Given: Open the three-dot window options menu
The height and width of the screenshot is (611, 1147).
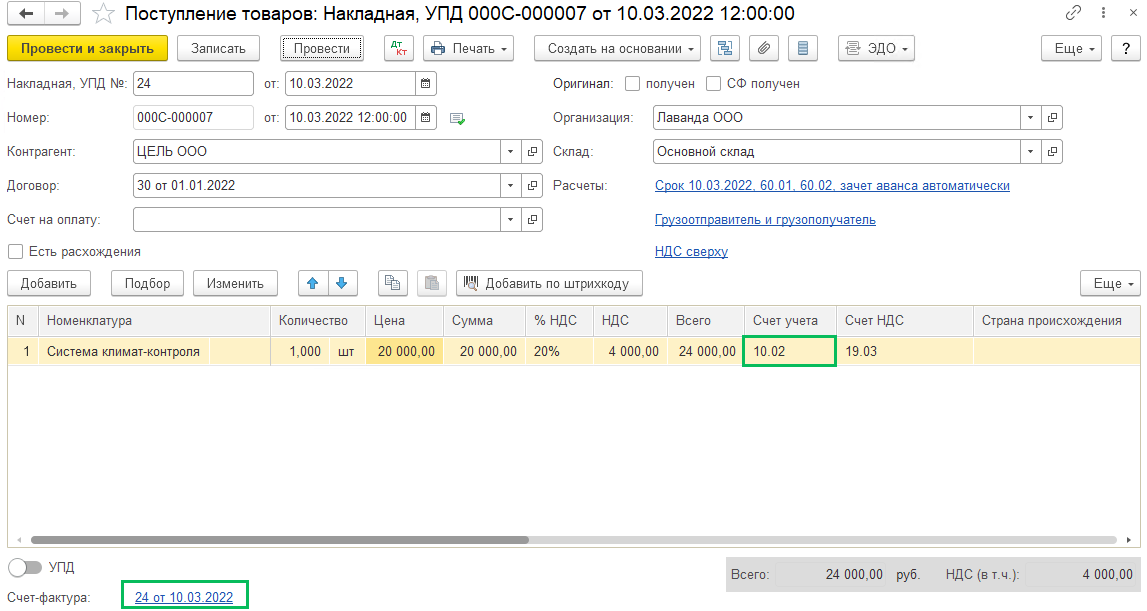Looking at the screenshot, I should tap(1103, 13).
